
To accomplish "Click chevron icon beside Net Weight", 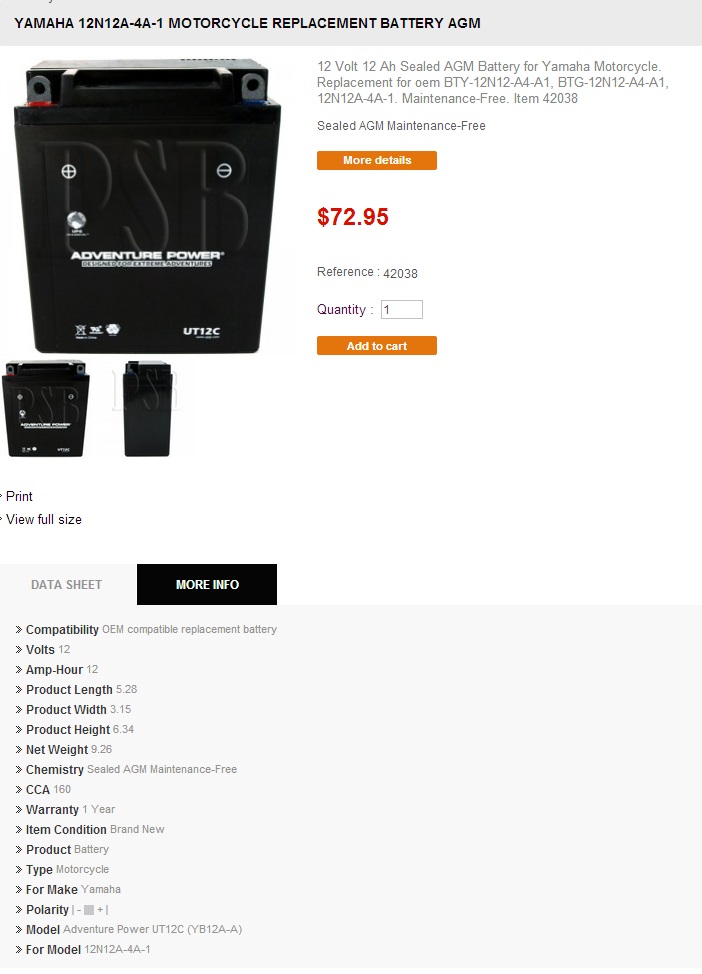I will click(19, 750).
